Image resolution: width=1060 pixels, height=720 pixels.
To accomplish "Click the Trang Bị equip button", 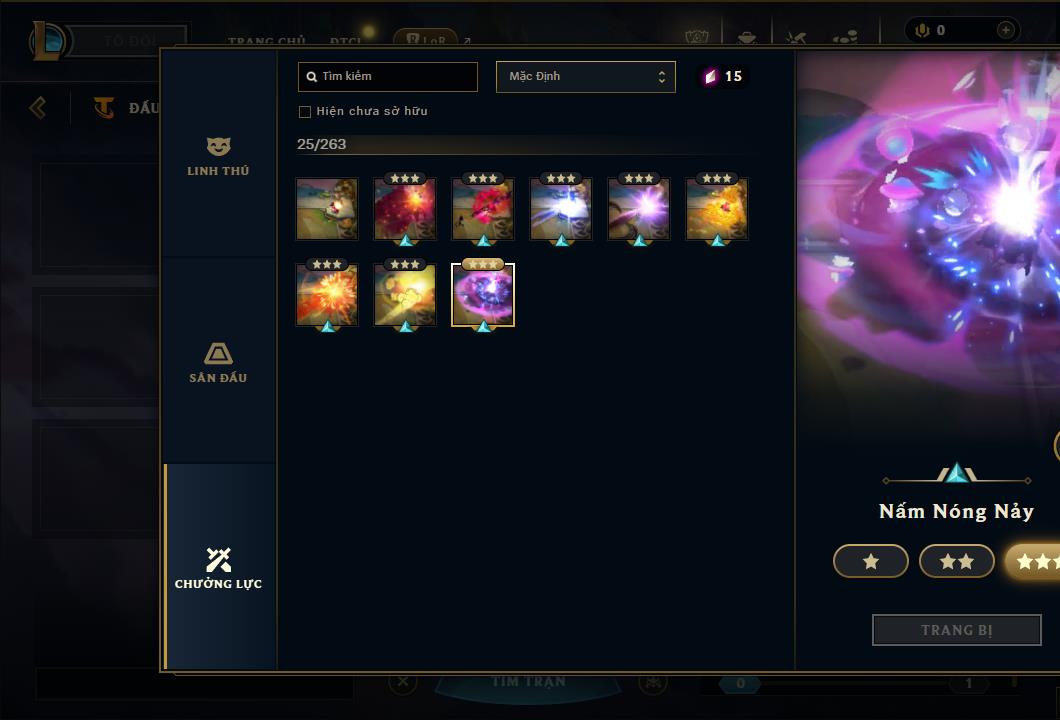I will click(957, 630).
